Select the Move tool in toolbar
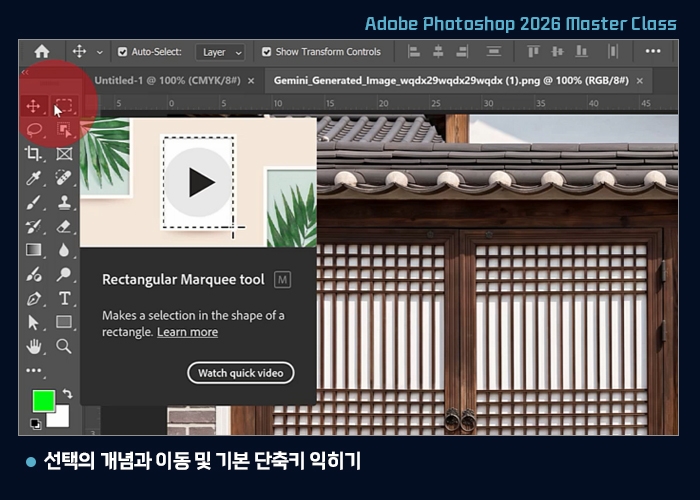The image size is (700, 500). click(x=33, y=106)
